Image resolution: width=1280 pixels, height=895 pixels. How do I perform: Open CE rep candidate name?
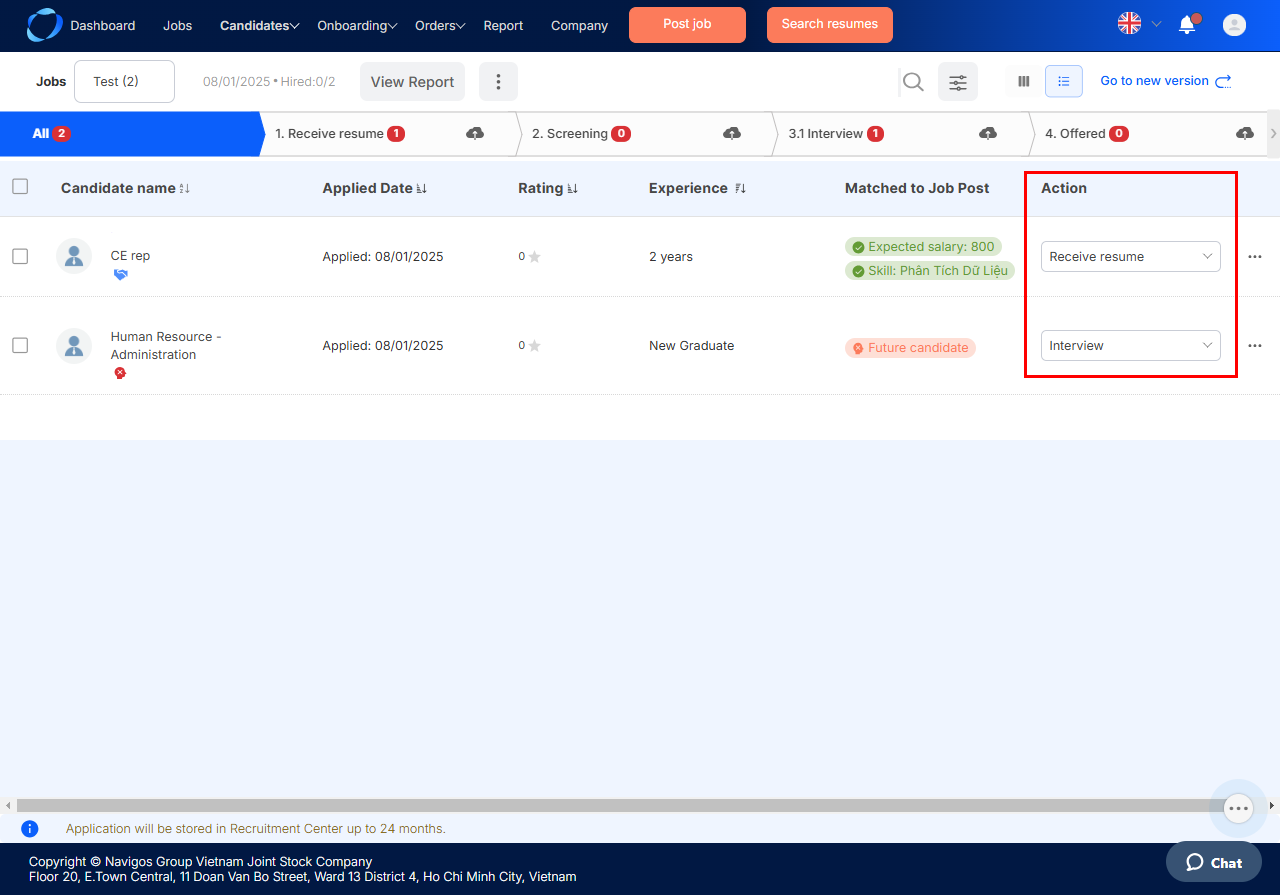click(130, 256)
